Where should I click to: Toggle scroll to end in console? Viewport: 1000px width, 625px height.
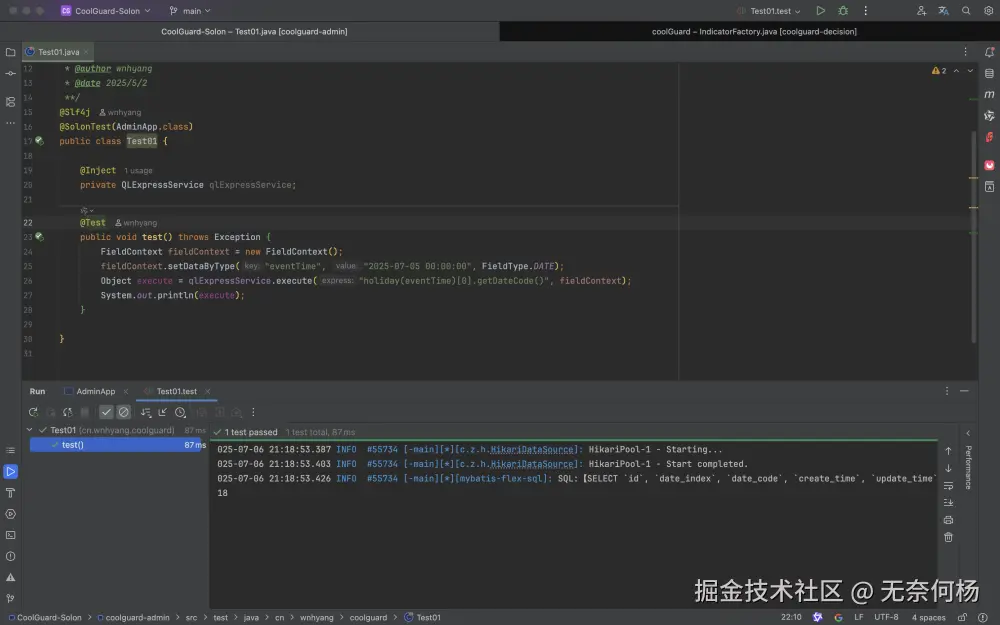(948, 503)
